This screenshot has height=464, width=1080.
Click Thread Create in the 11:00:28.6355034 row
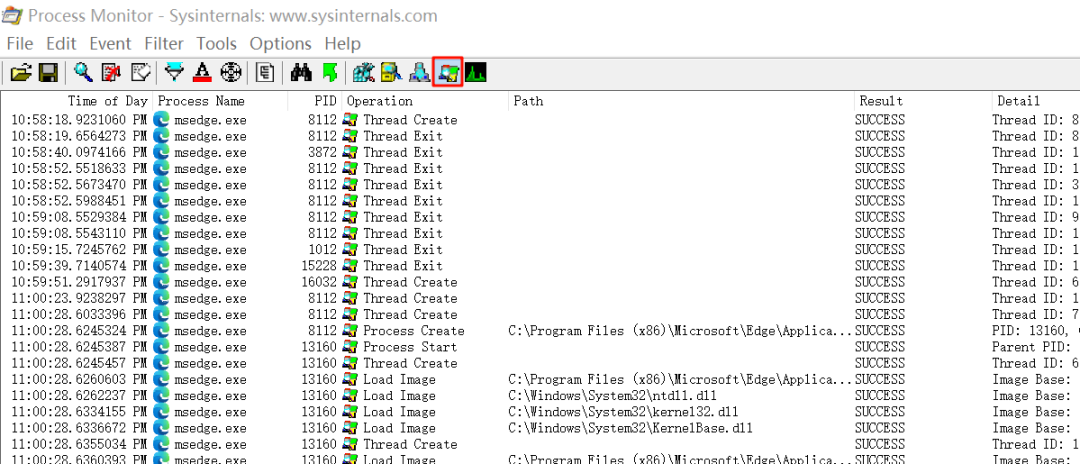pos(411,445)
